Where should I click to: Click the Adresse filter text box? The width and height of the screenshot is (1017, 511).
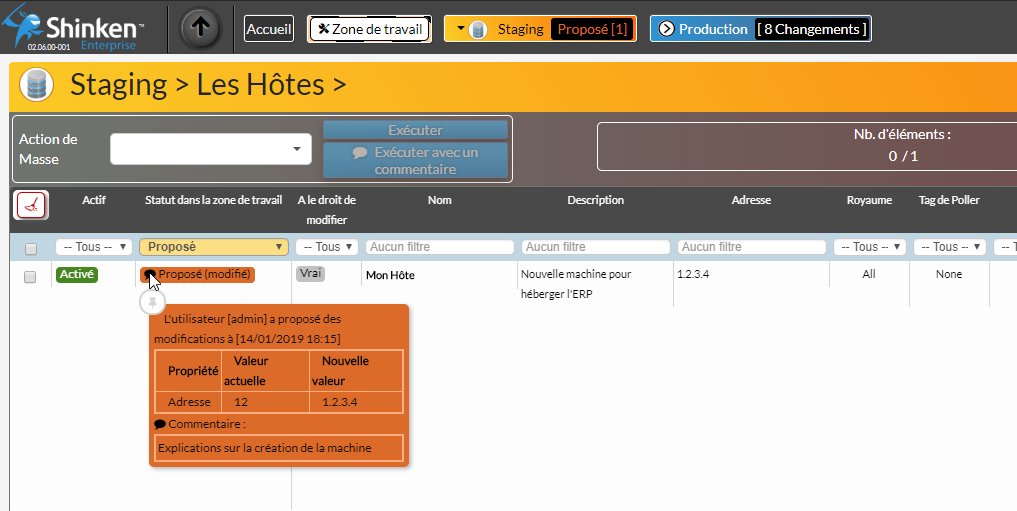click(751, 247)
